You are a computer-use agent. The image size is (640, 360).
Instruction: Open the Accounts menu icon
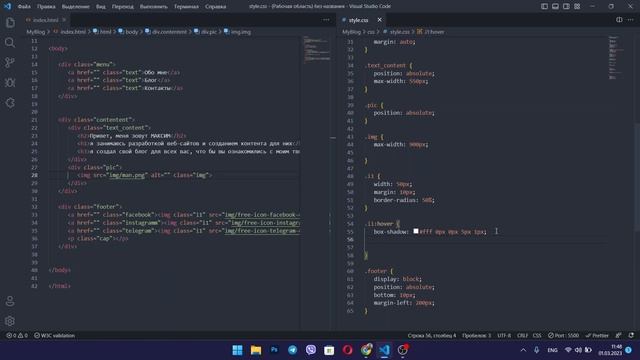[x=10, y=301]
